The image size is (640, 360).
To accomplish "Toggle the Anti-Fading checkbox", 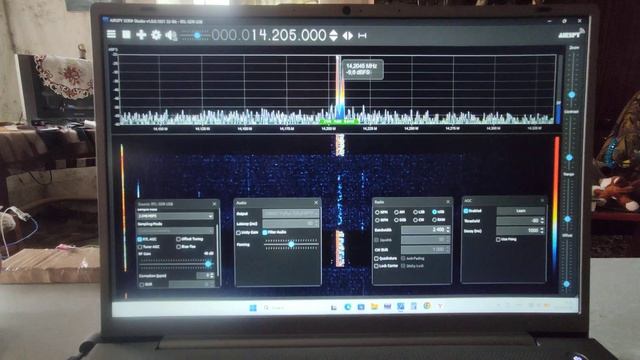I will tap(403, 258).
